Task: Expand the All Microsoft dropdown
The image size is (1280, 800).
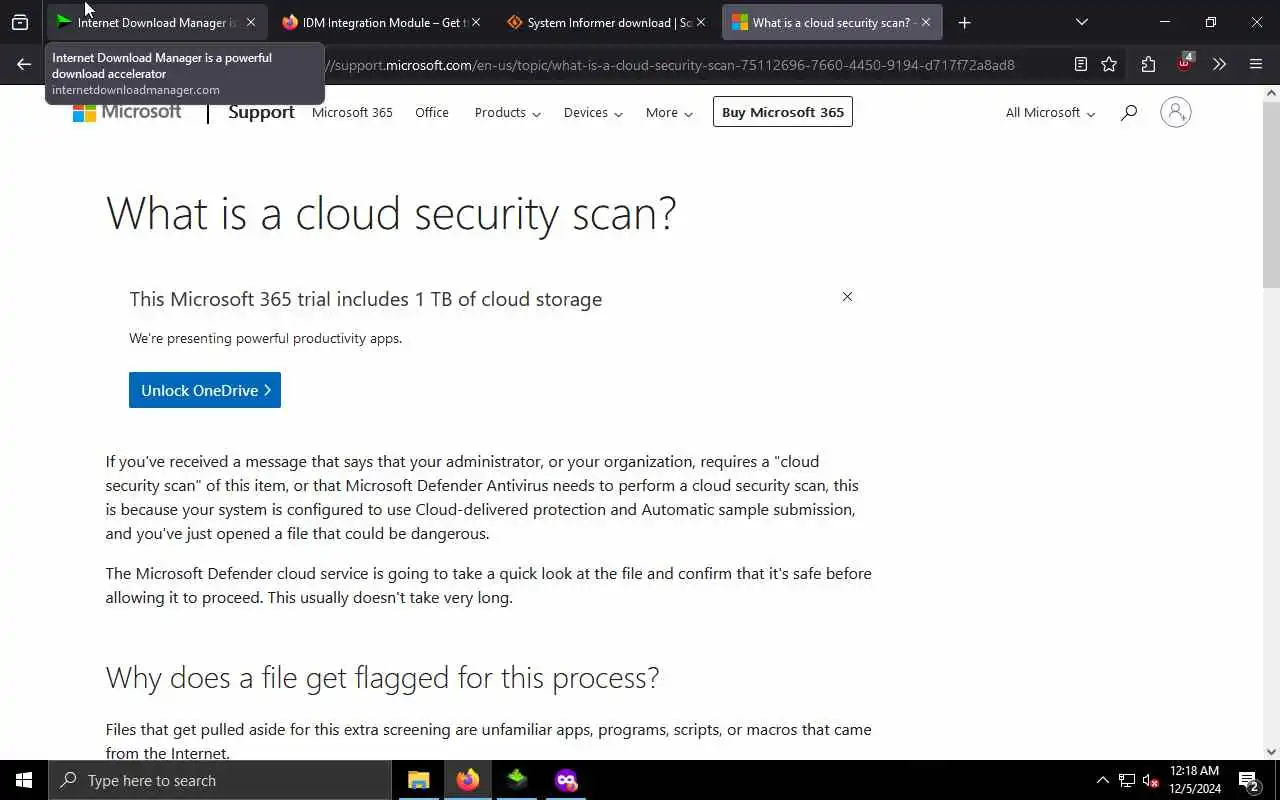Action: pyautogui.click(x=1049, y=113)
